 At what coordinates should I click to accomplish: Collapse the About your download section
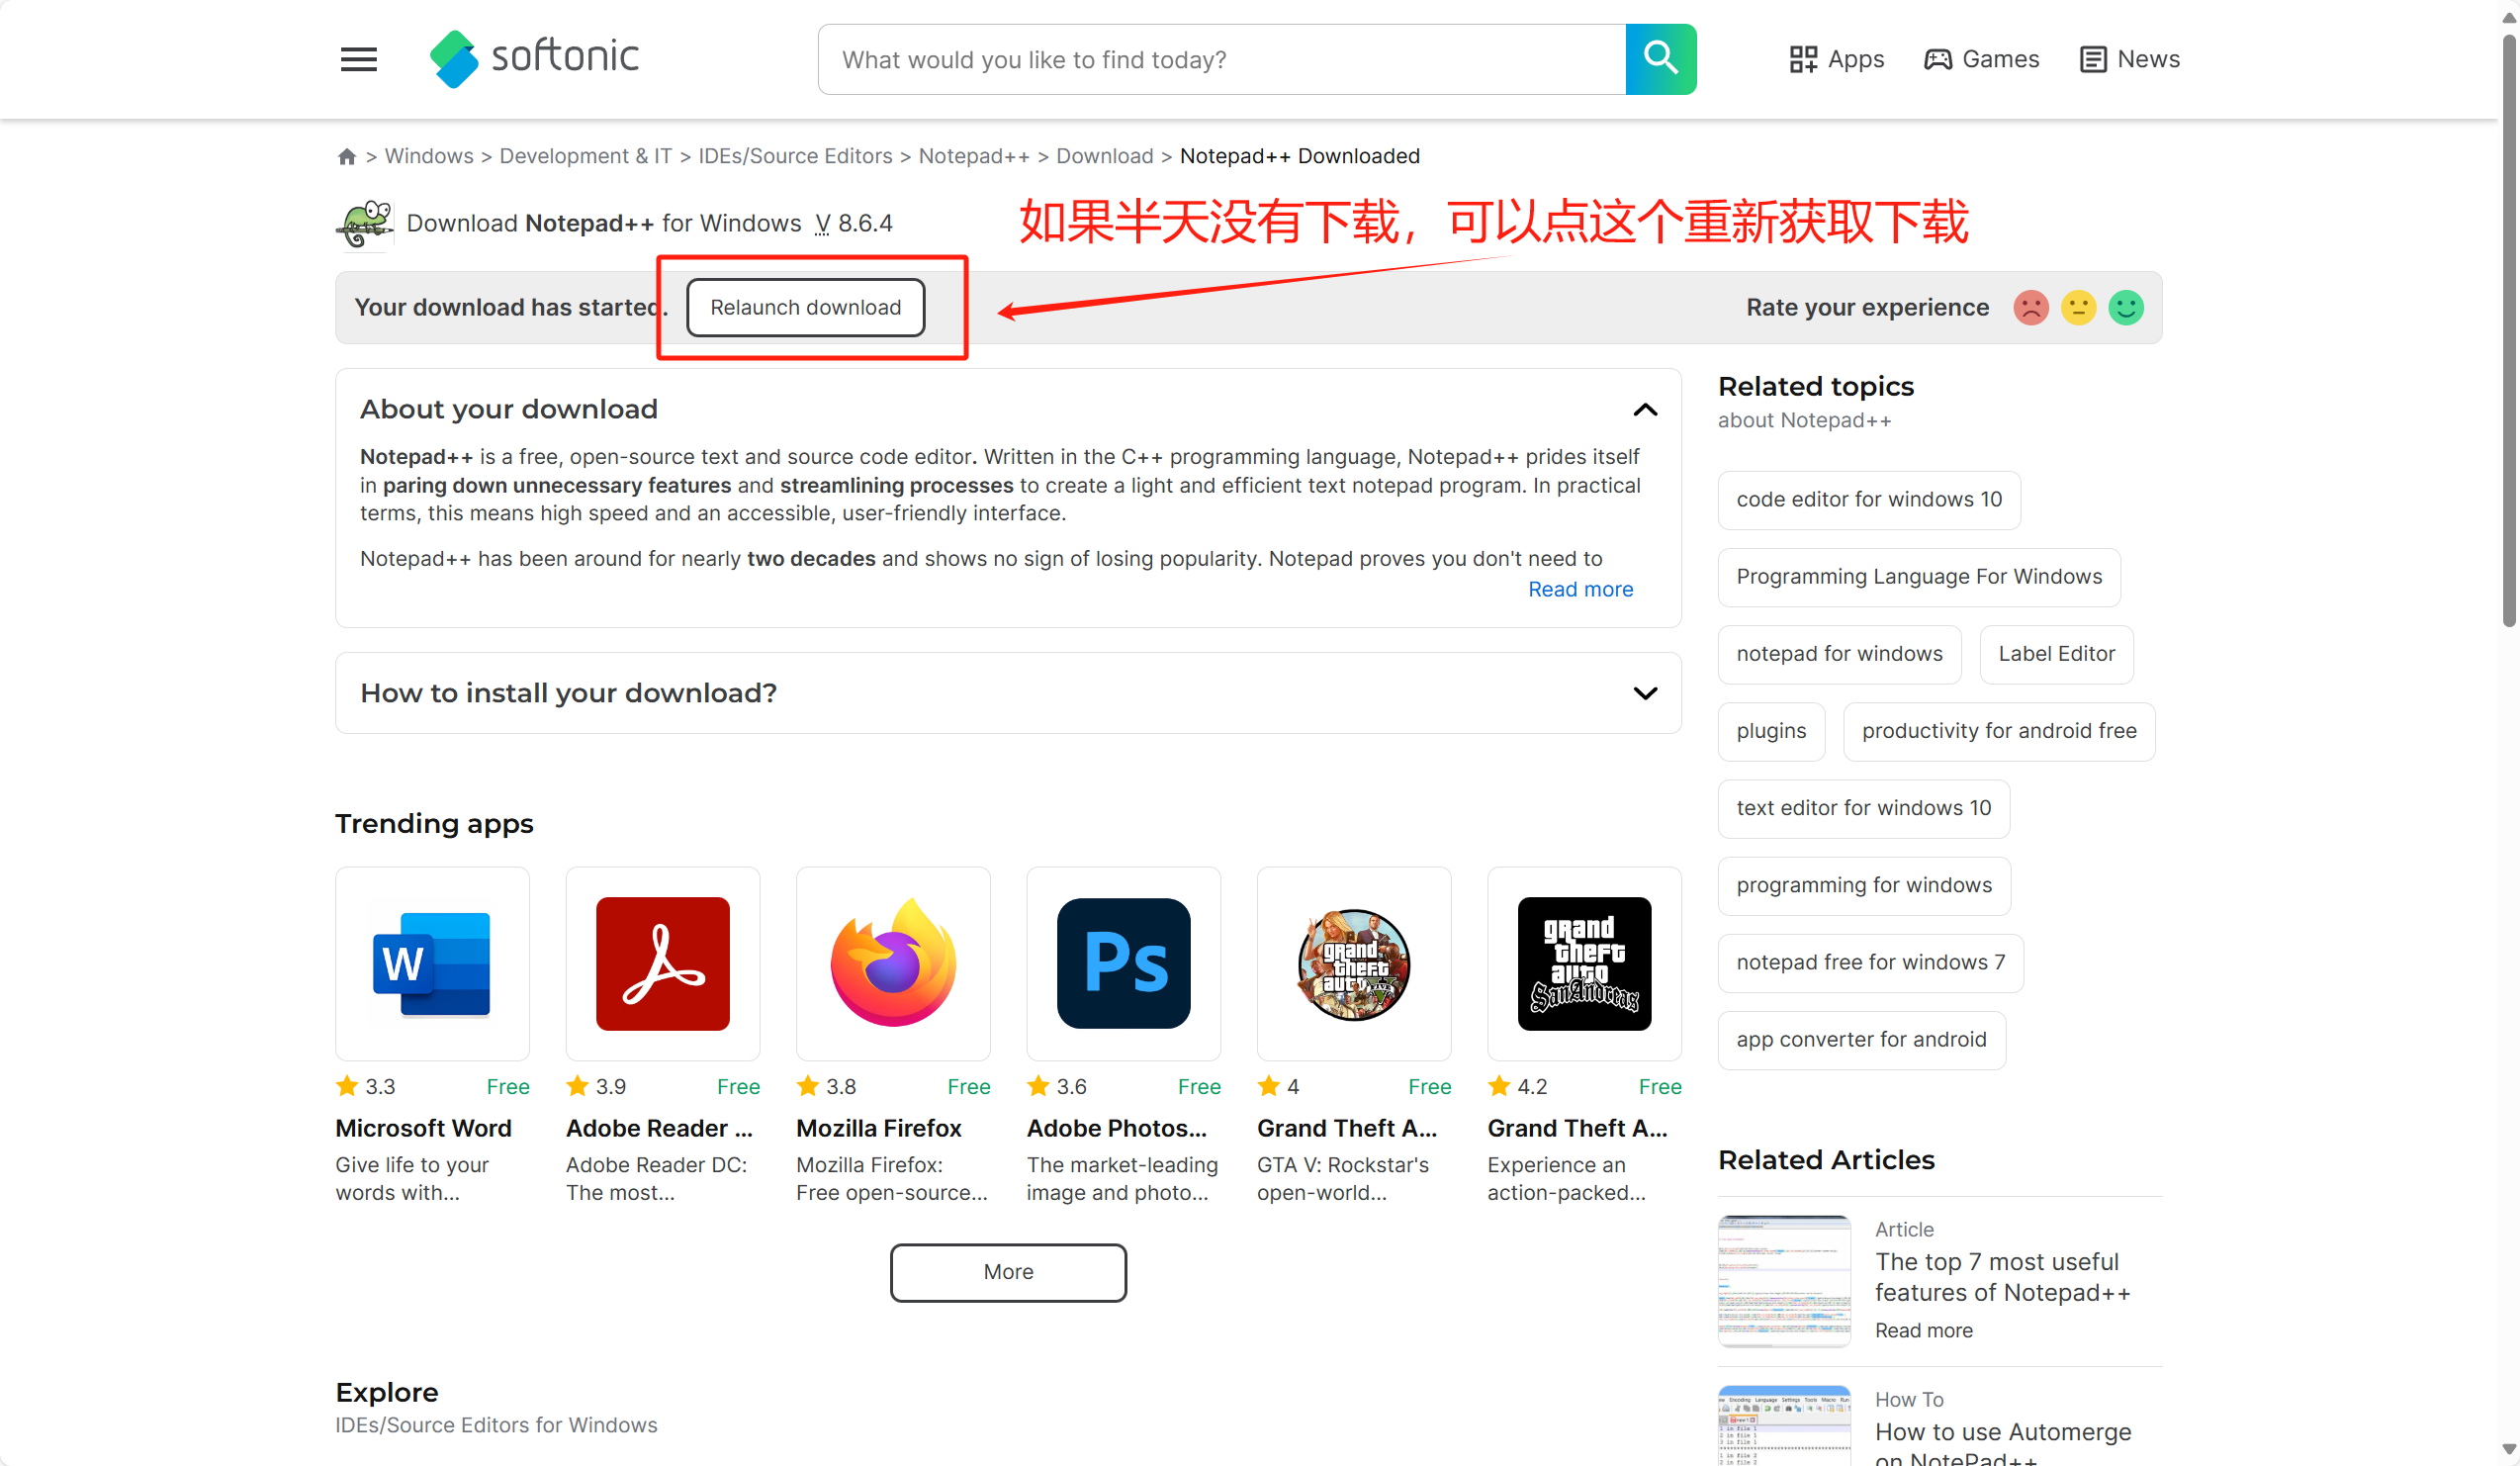1645,410
